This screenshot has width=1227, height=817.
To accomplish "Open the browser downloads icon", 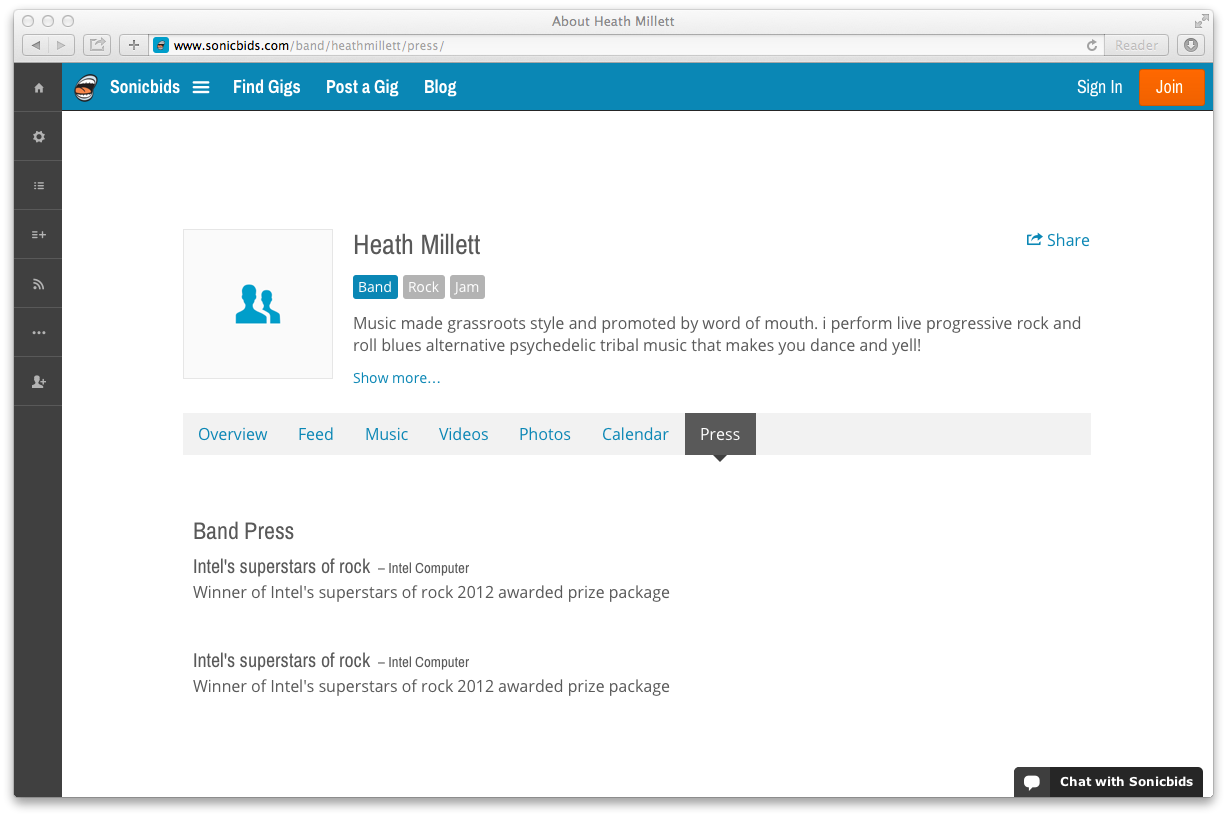I will tap(1191, 45).
